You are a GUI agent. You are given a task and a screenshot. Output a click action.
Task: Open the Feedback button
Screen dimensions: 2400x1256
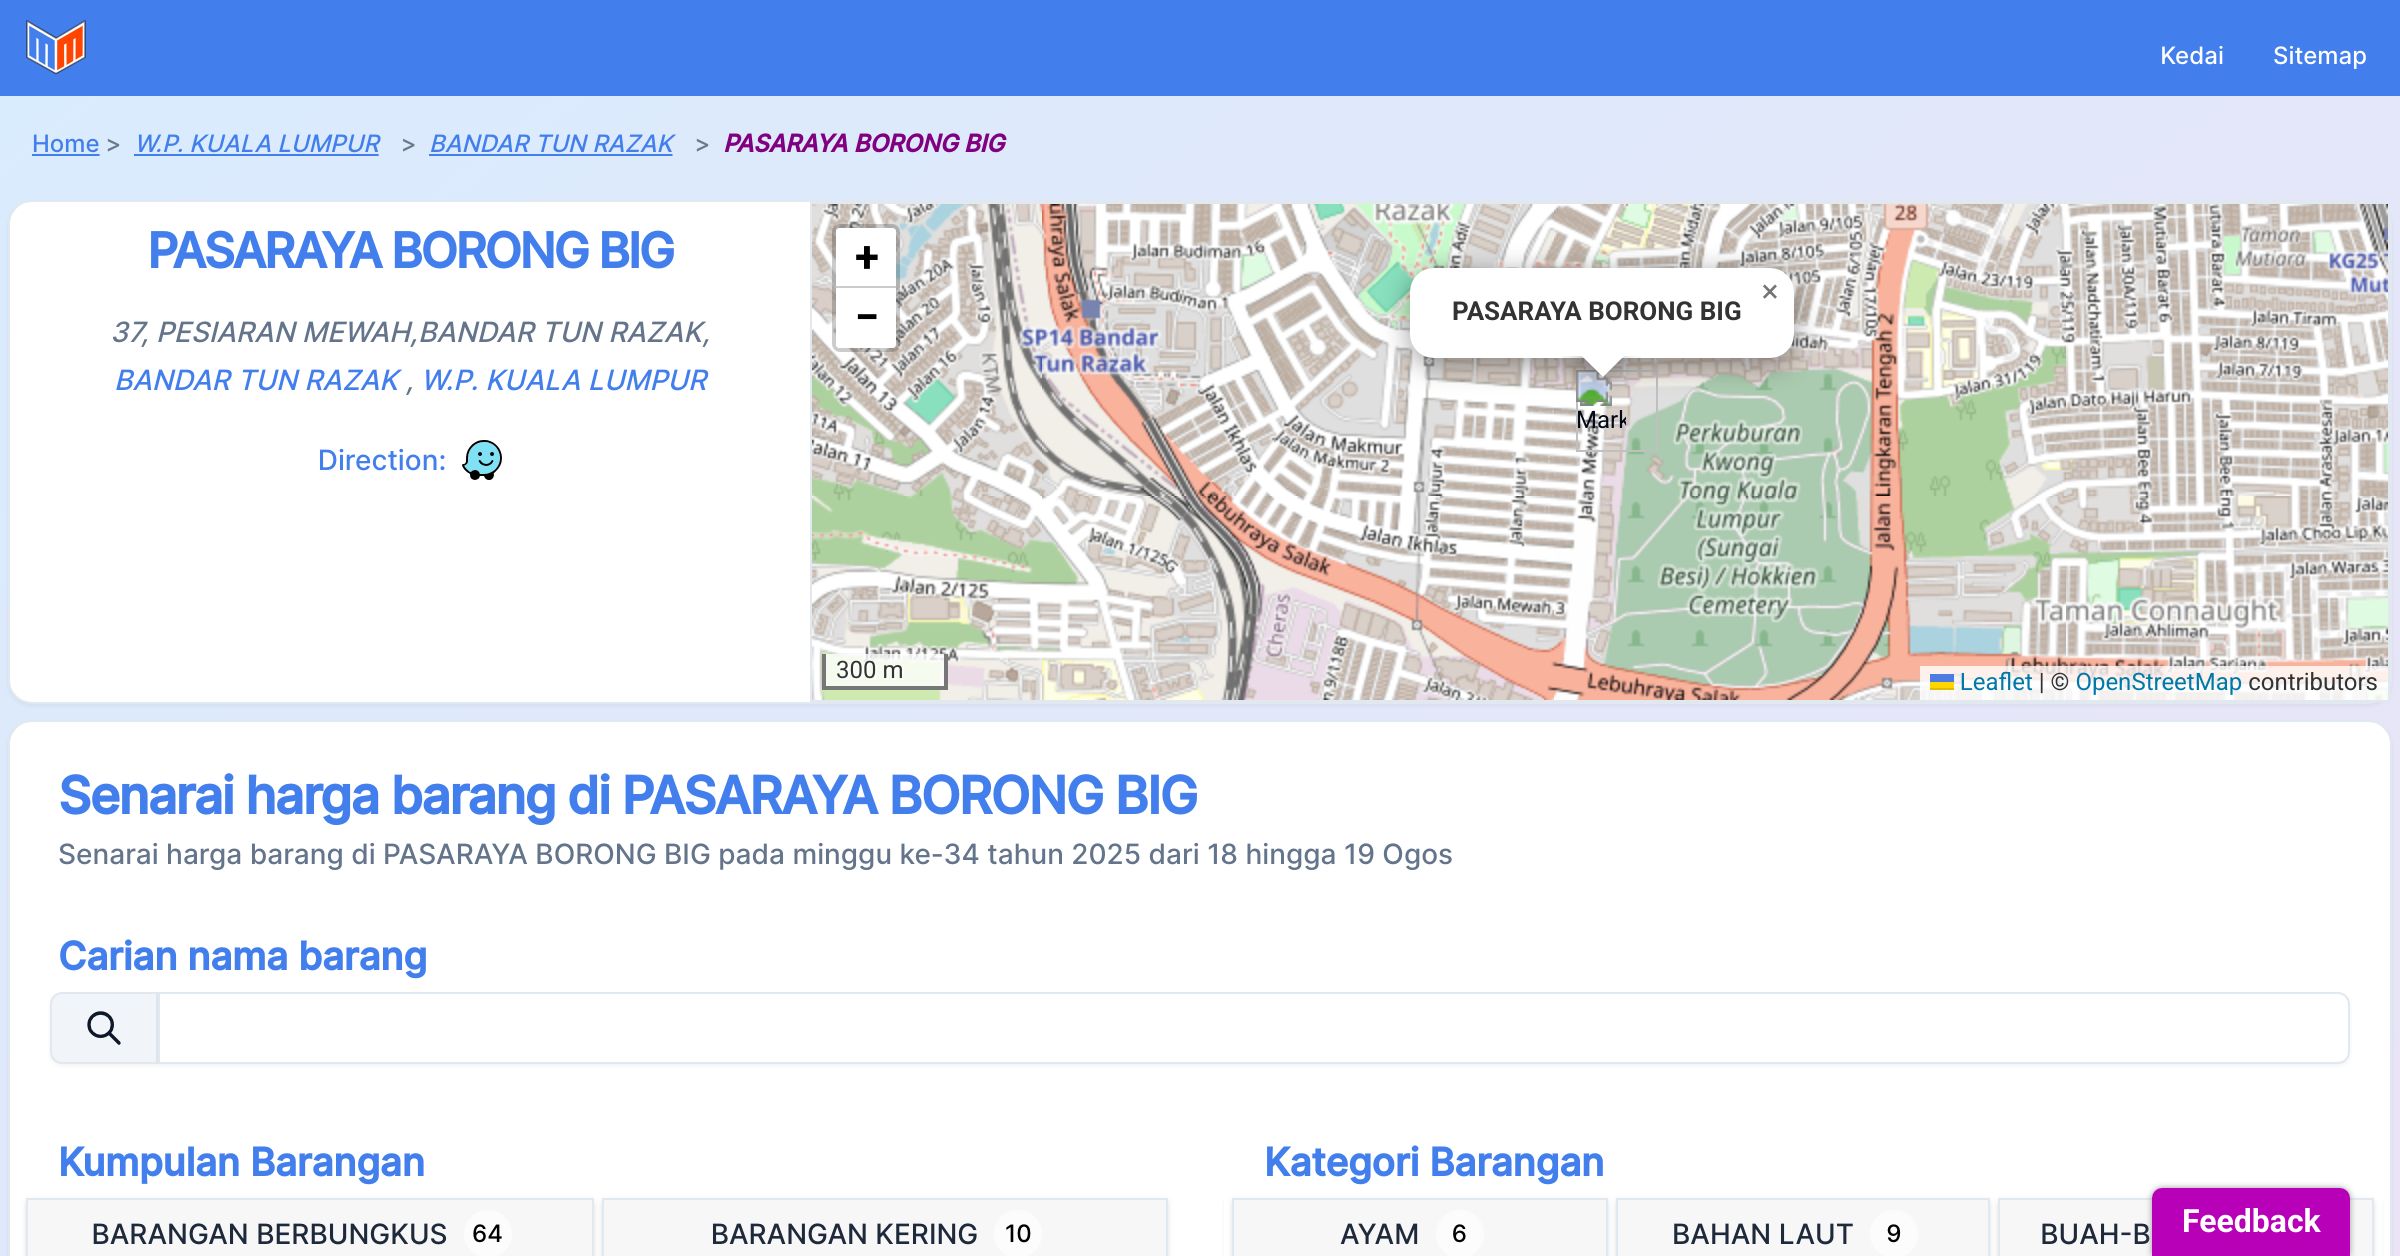tap(2250, 1220)
